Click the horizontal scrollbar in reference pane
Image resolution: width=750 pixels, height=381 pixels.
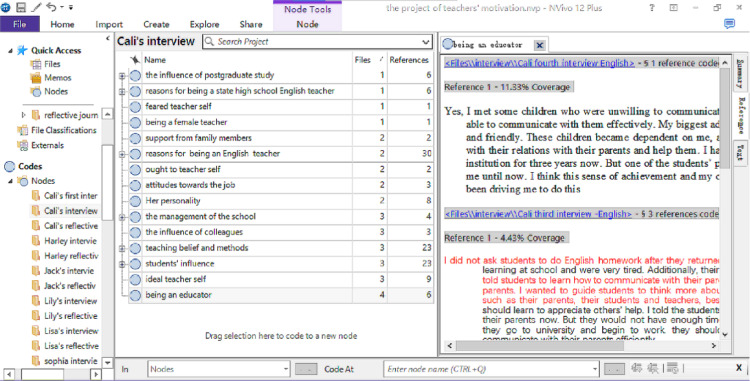click(x=581, y=345)
